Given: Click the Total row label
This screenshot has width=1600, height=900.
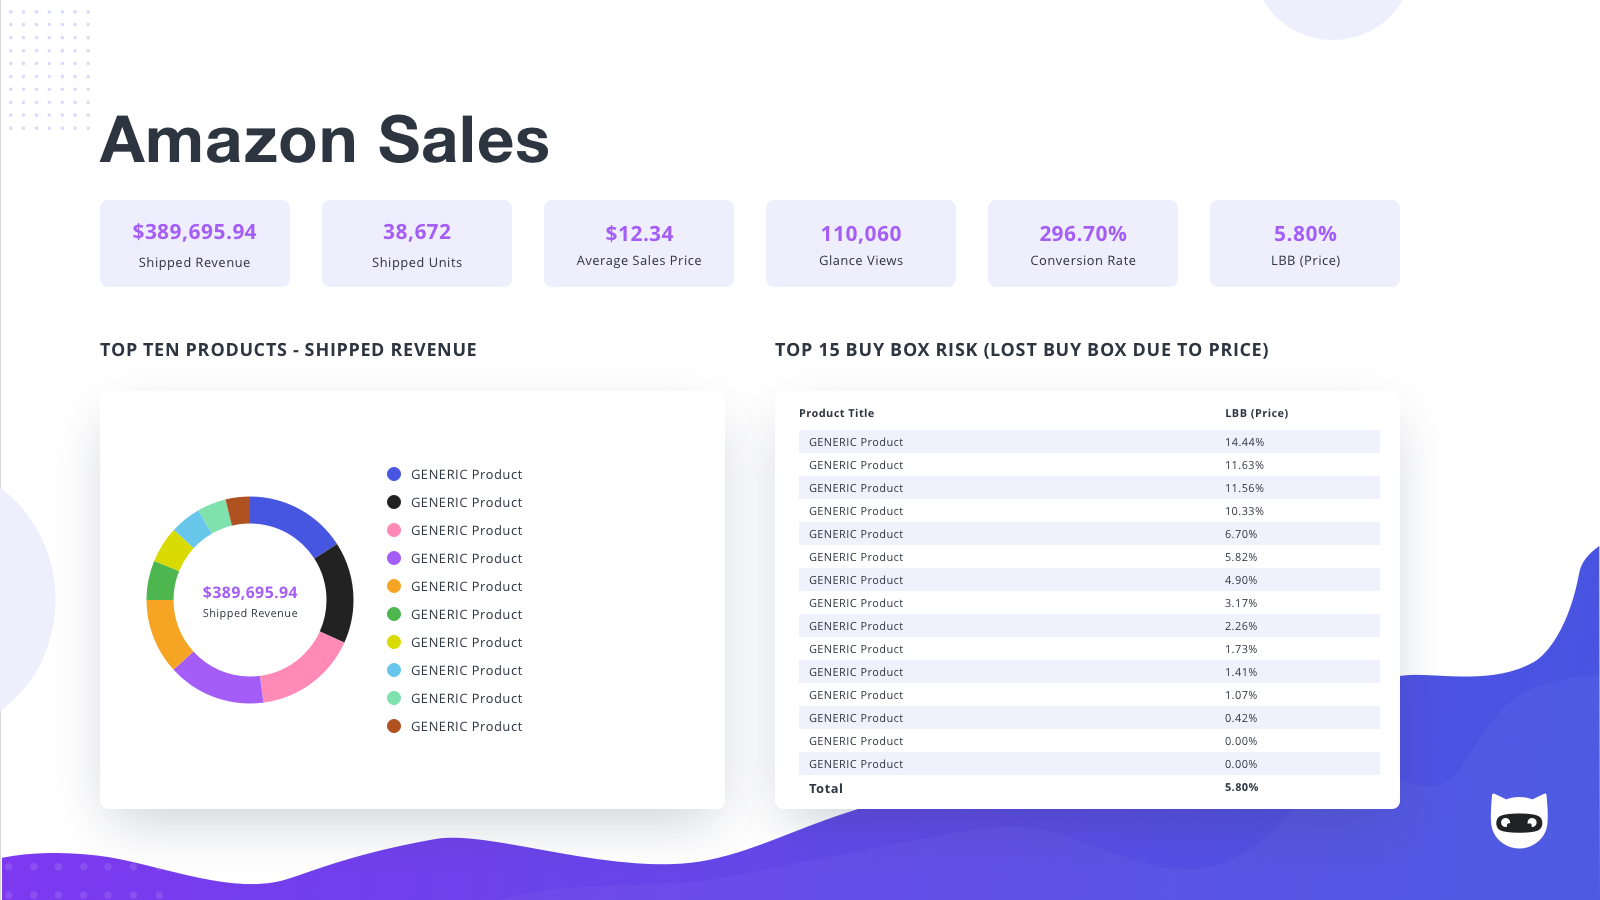Looking at the screenshot, I should tap(826, 788).
